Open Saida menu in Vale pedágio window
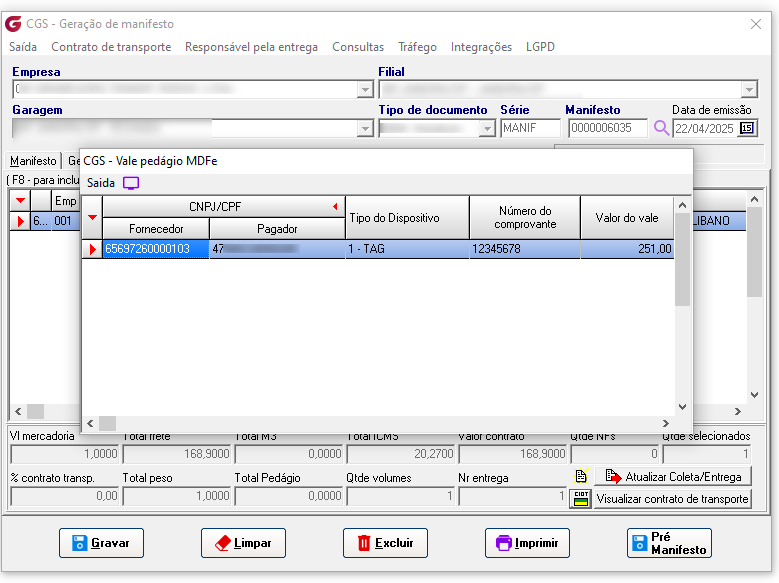Viewport: 779px width, 583px height. pyautogui.click(x=101, y=183)
